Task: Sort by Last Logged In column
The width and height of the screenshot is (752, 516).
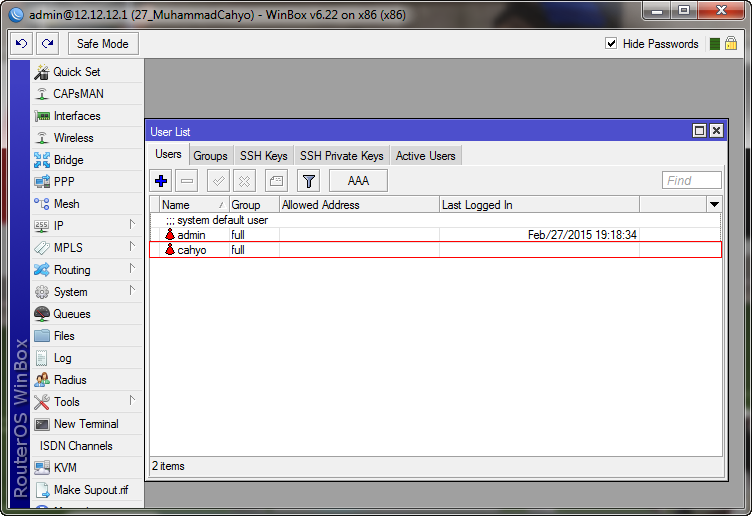Action: (x=539, y=205)
